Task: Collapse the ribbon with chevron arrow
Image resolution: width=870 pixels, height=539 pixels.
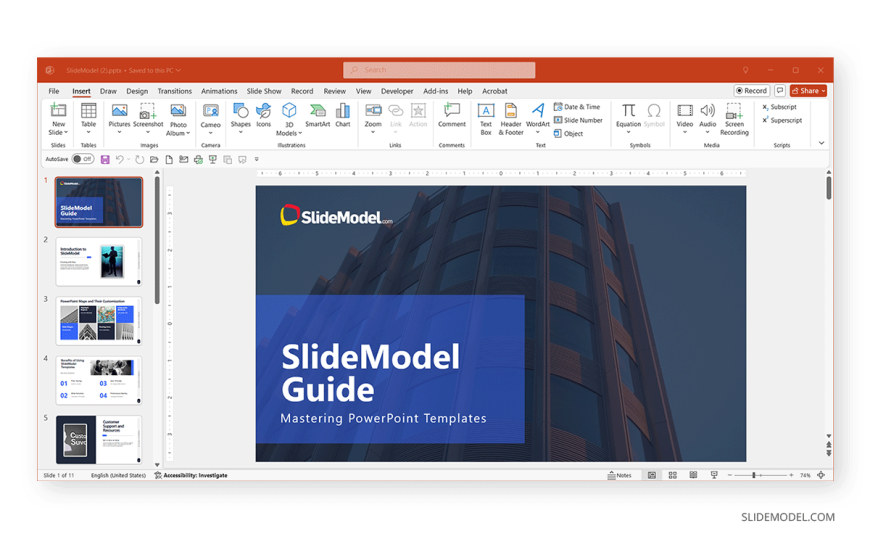Action: coord(822,143)
